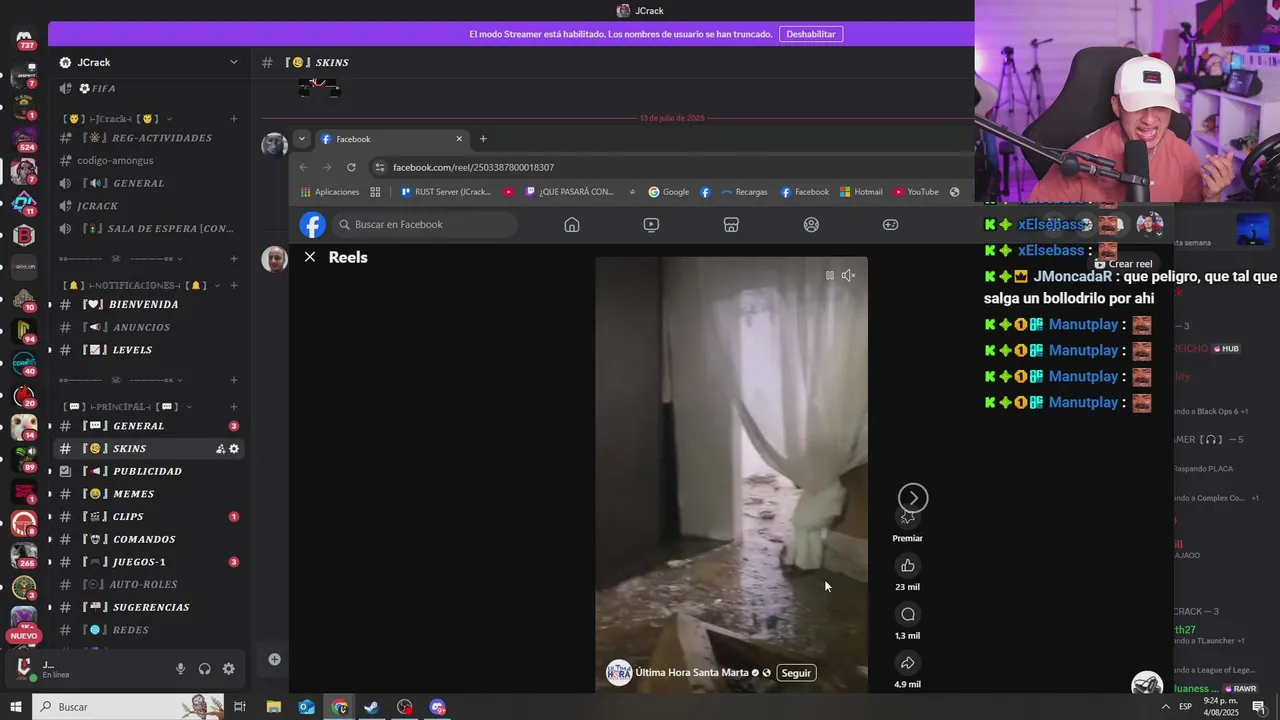The height and width of the screenshot is (720, 1280).
Task: Open Hotmail bookmark
Action: click(861, 192)
